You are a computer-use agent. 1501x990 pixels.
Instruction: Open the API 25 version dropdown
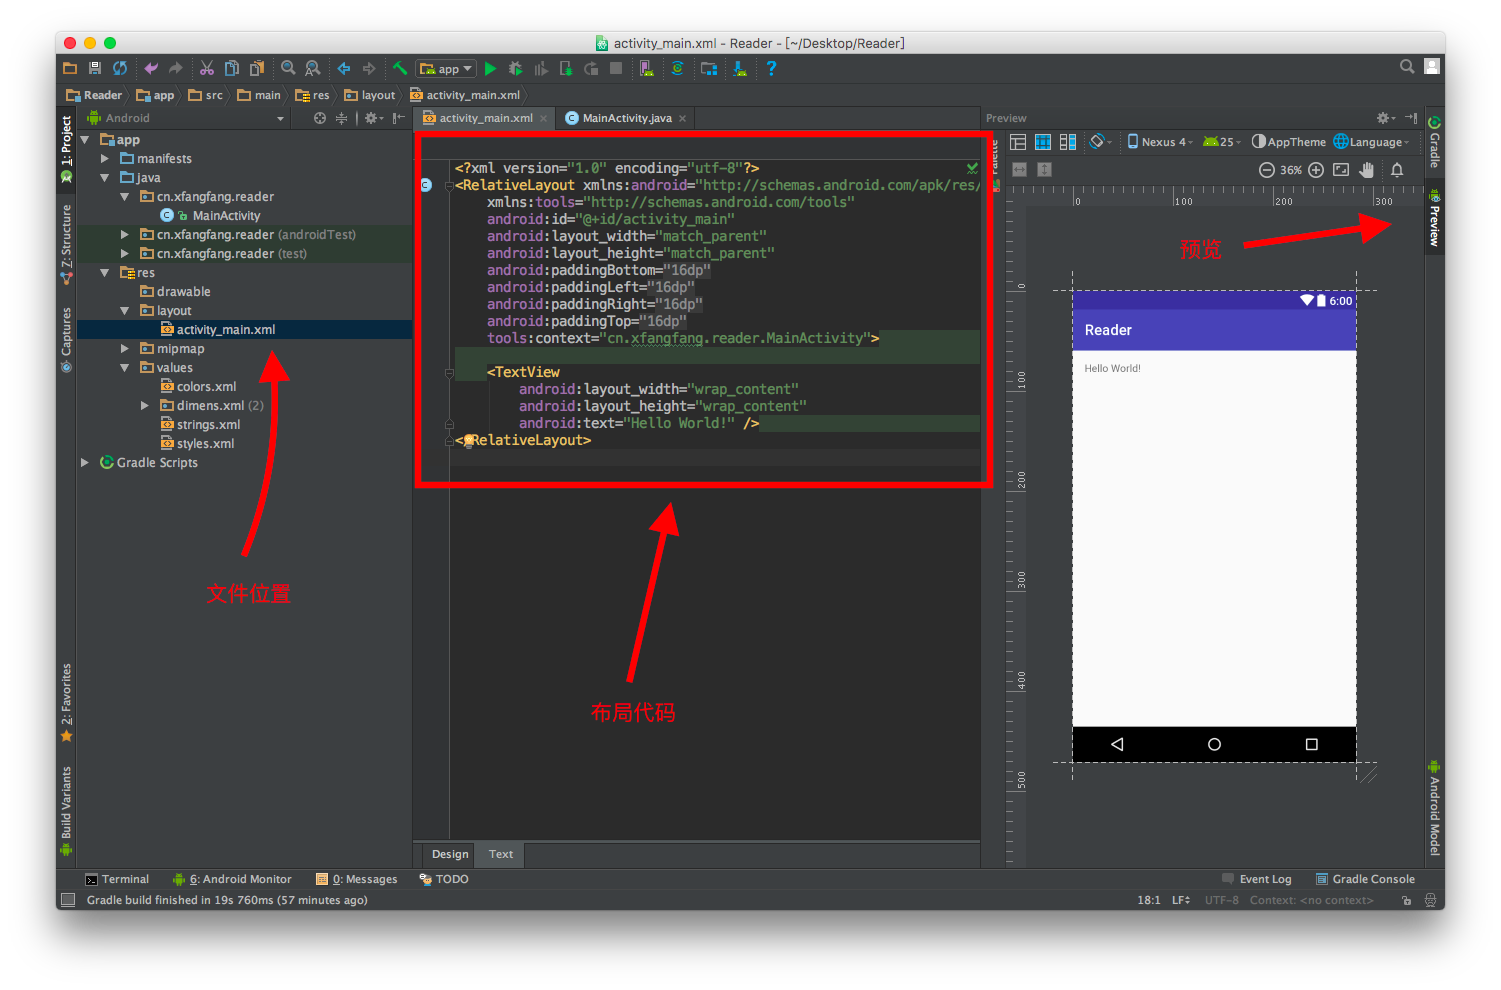pos(1221,142)
